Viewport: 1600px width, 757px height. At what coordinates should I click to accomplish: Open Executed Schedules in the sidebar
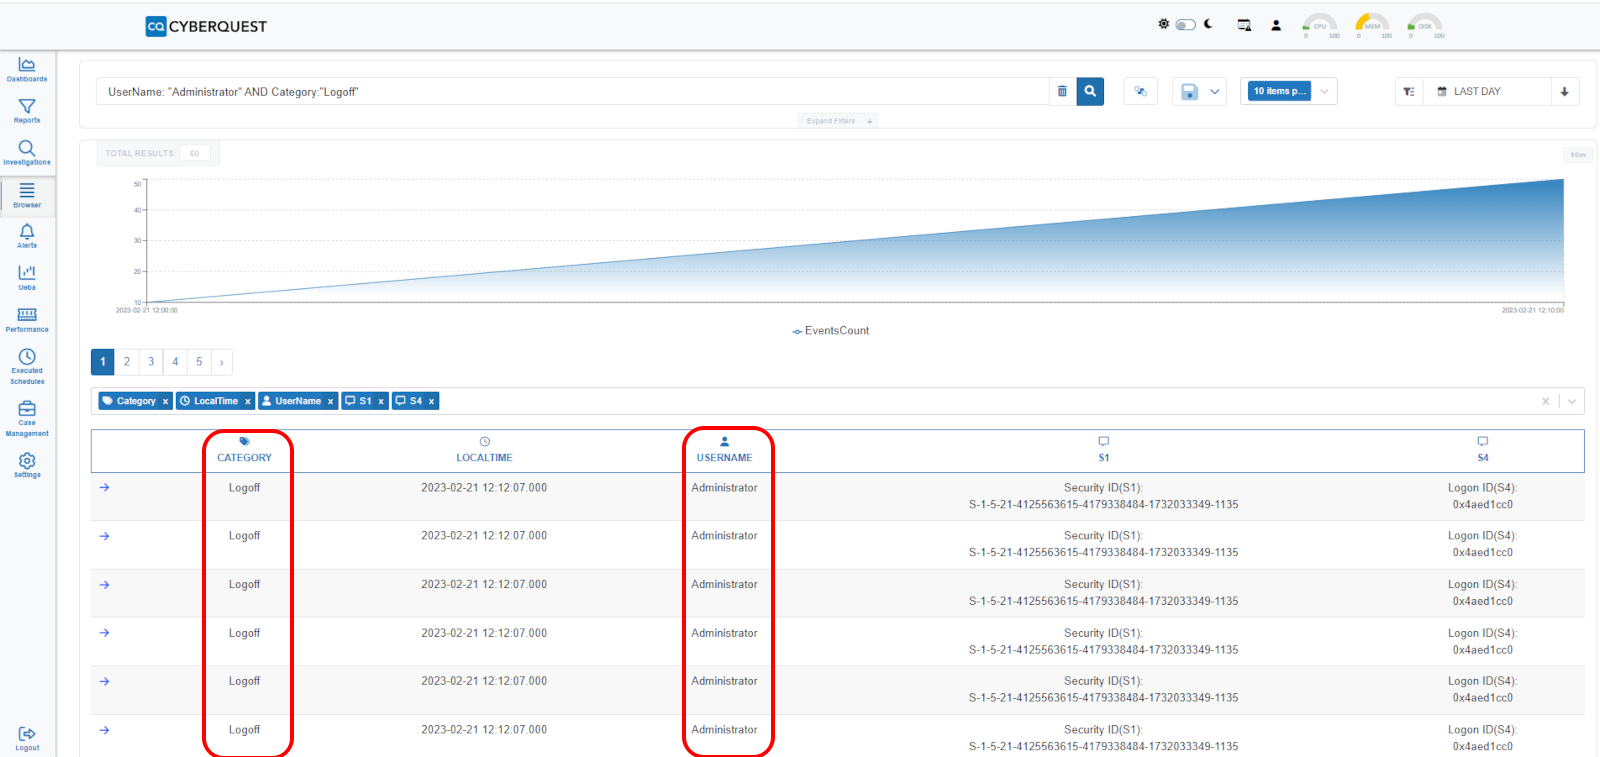pos(27,367)
